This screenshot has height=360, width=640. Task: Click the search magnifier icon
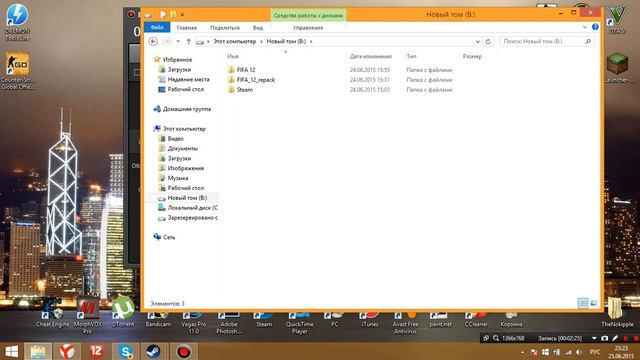point(588,41)
